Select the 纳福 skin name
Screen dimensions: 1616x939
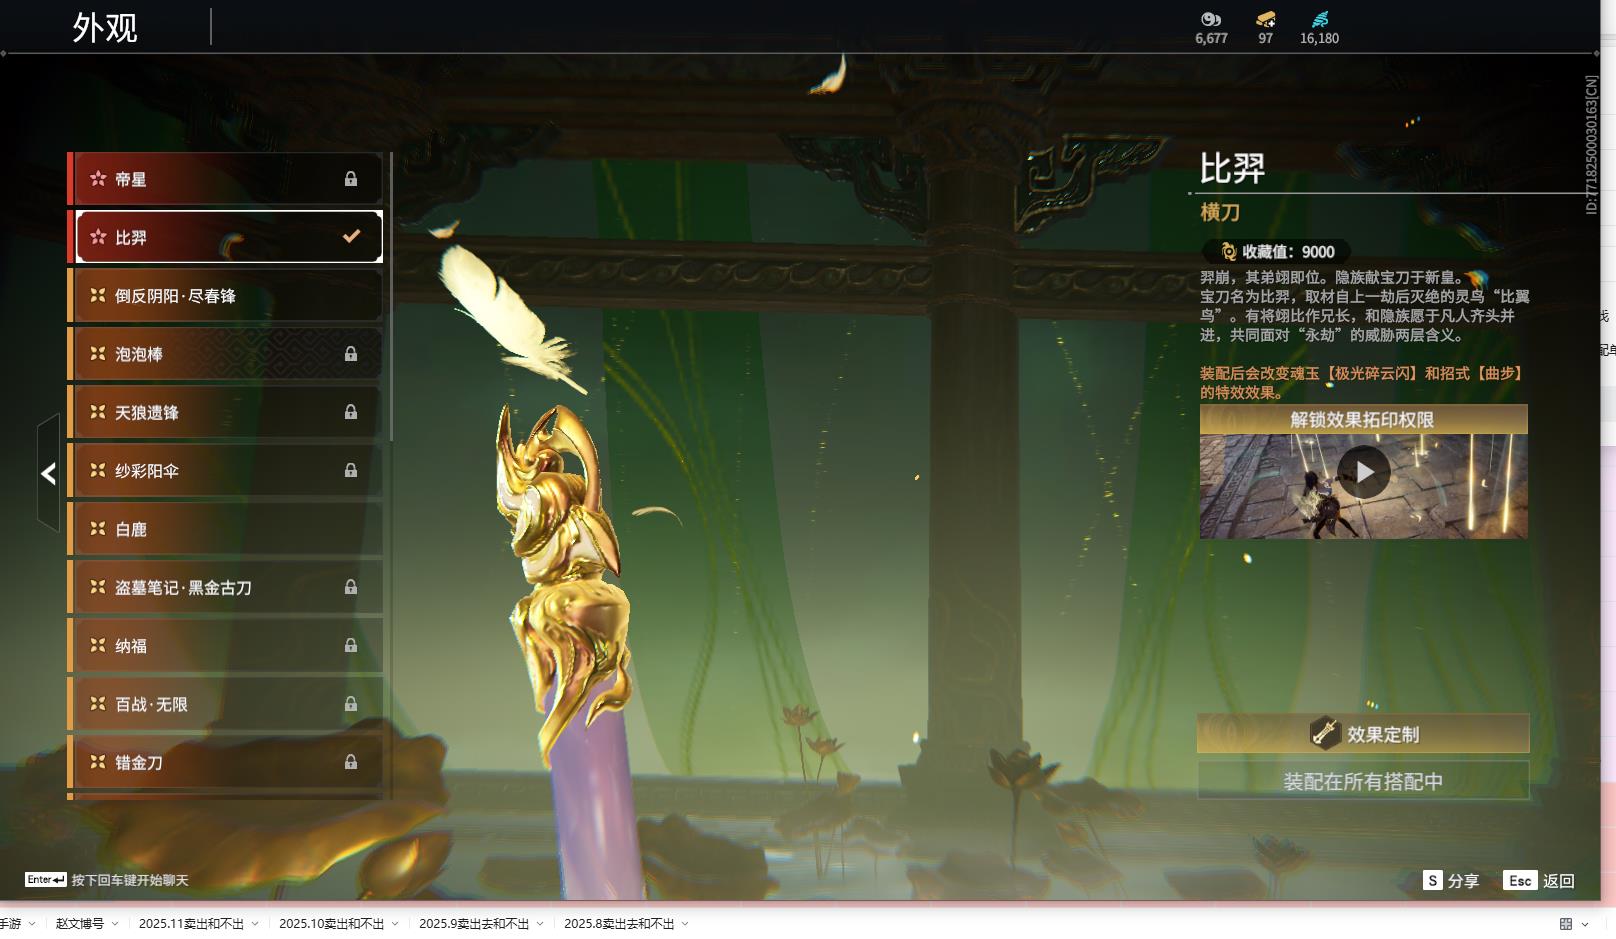131,646
